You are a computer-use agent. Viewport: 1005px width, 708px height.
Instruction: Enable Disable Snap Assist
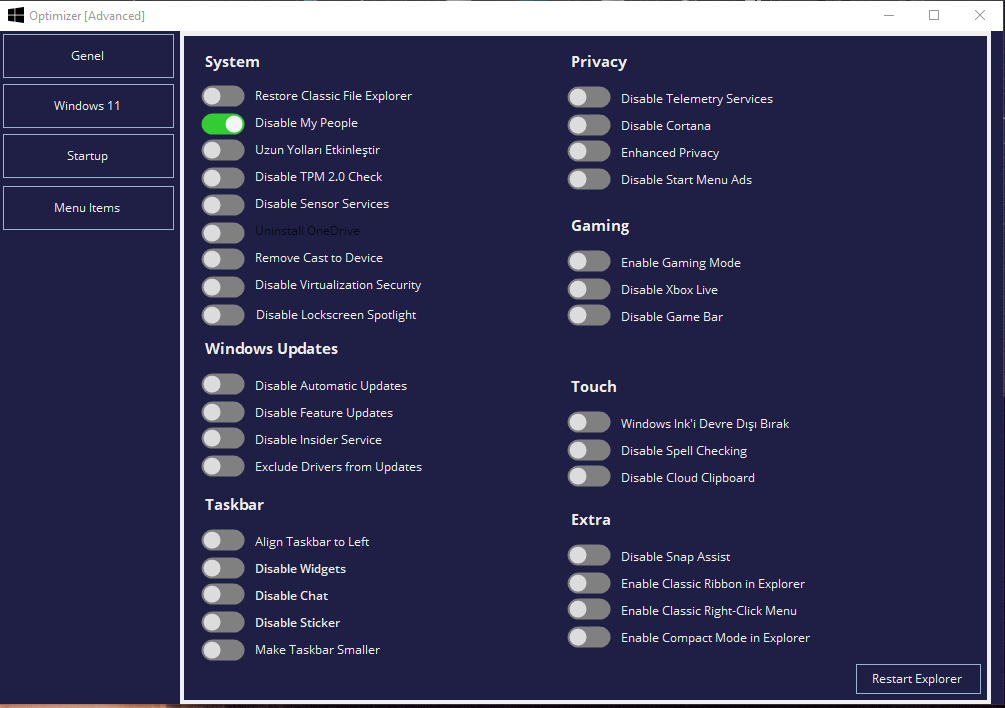(x=589, y=555)
